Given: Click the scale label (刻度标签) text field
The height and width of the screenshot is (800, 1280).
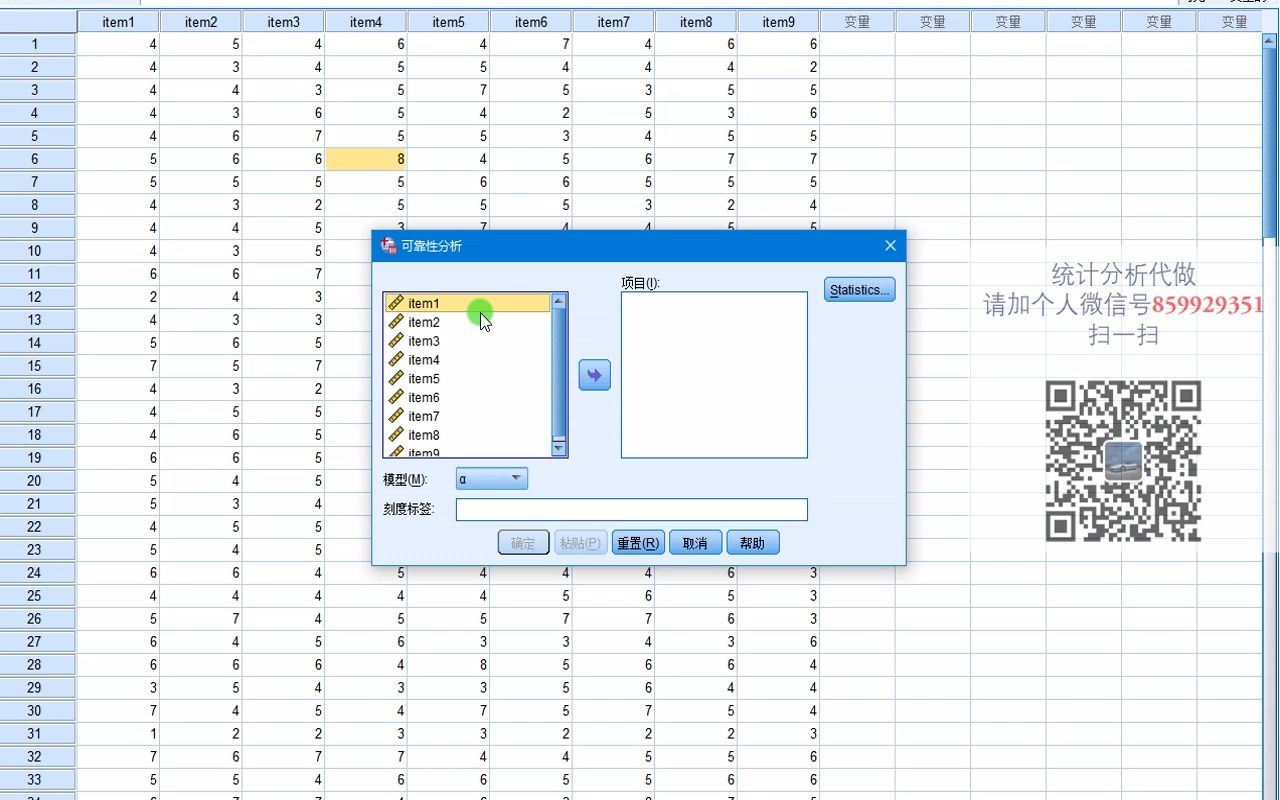Looking at the screenshot, I should pyautogui.click(x=631, y=510).
